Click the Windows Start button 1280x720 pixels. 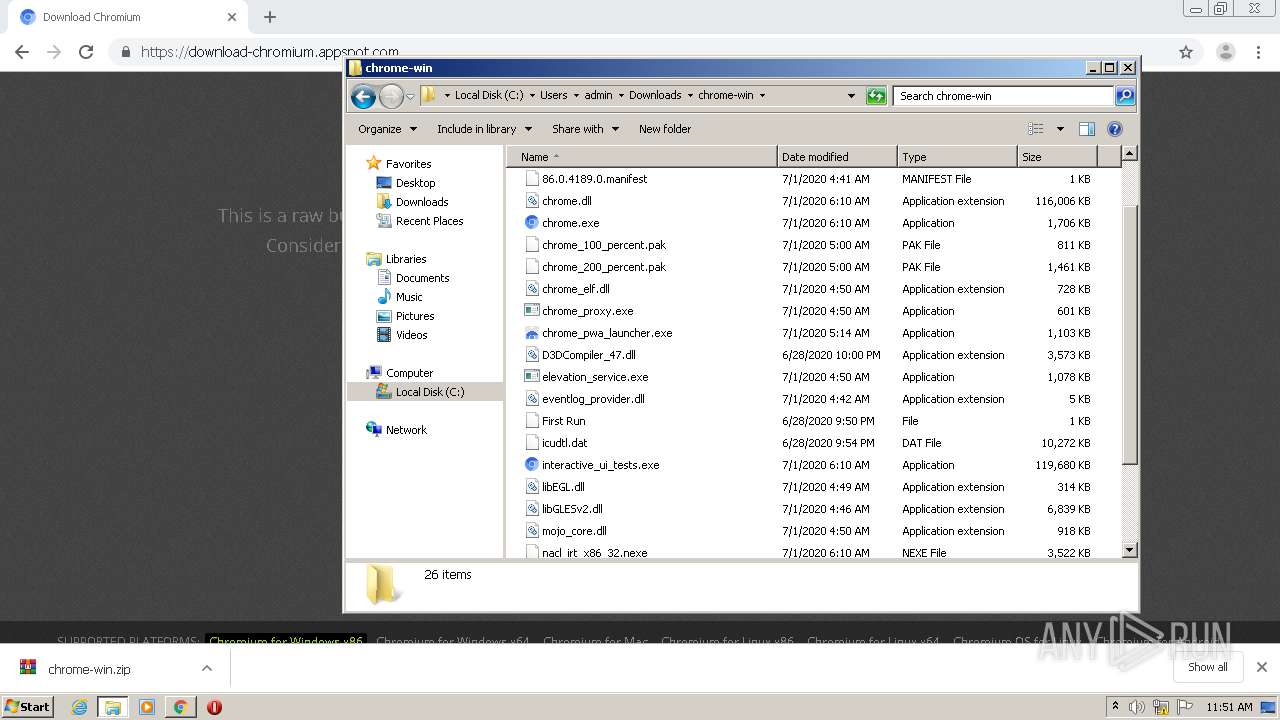[x=28, y=706]
